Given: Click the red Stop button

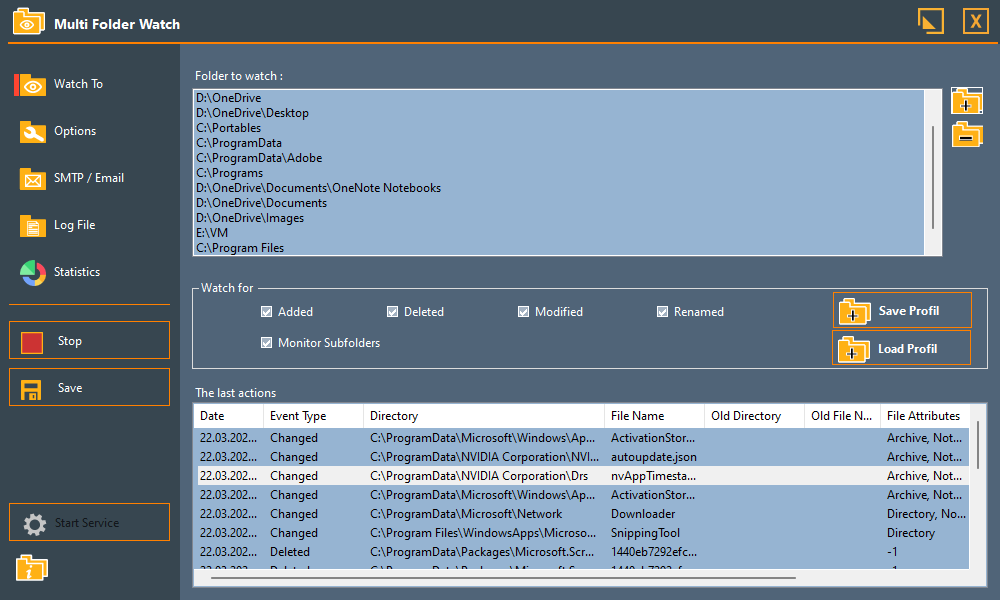Looking at the screenshot, I should pyautogui.click(x=90, y=341).
